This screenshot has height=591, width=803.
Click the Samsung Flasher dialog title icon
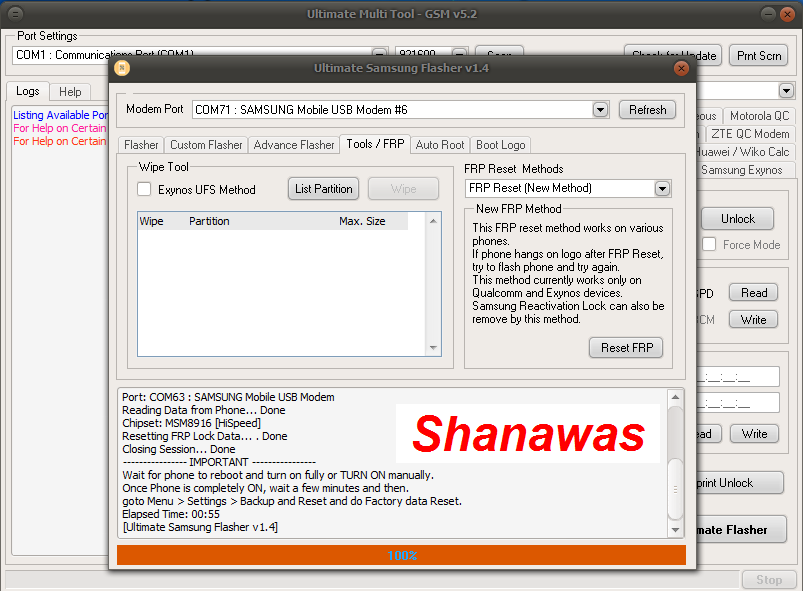tap(122, 68)
